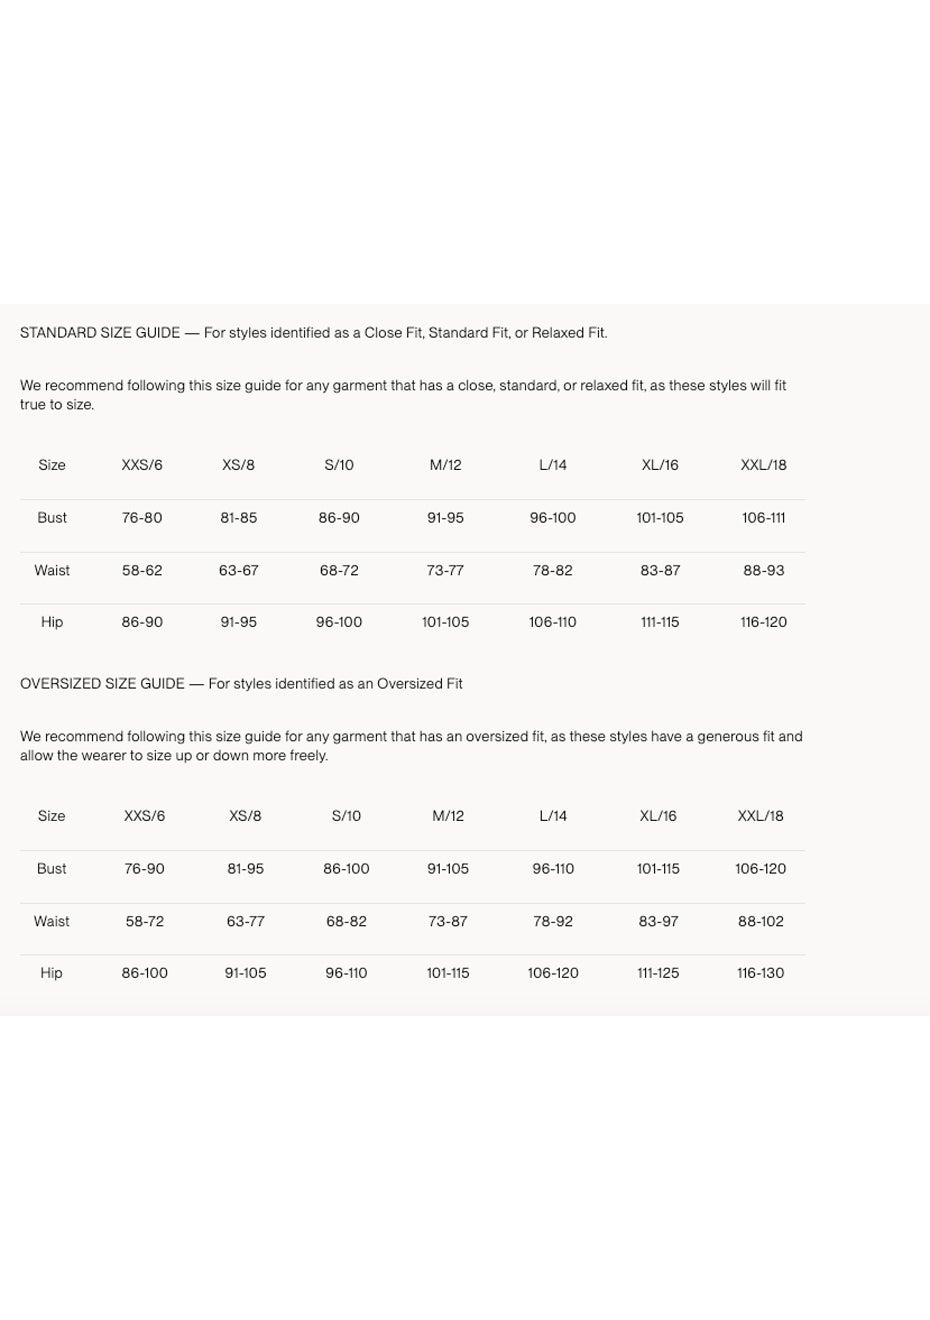Select the XXL/18 header in the oversized table
Image resolution: width=930 pixels, height=1320 pixels.
point(760,816)
